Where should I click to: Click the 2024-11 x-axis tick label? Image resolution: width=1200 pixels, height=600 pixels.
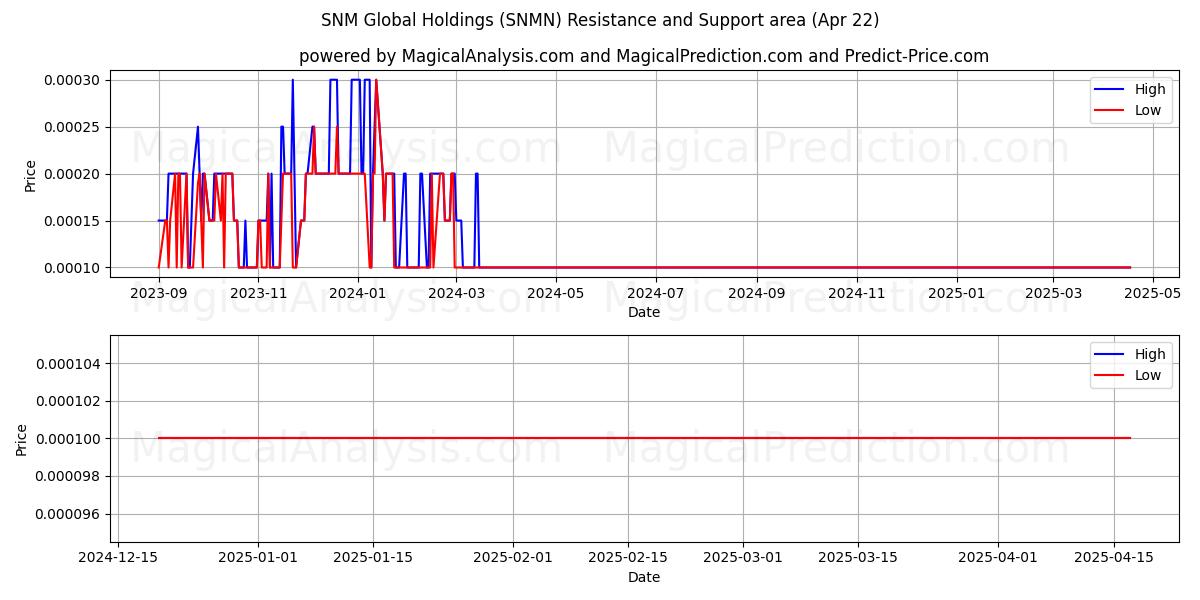pyautogui.click(x=857, y=293)
